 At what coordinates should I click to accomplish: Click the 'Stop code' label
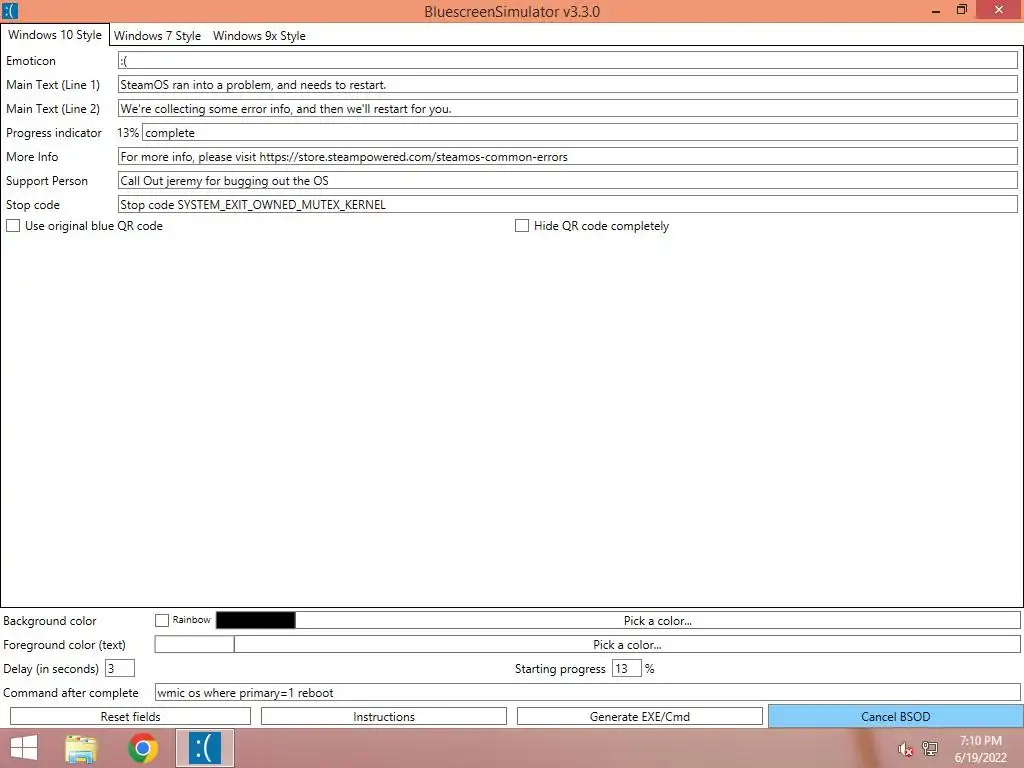tap(33, 205)
